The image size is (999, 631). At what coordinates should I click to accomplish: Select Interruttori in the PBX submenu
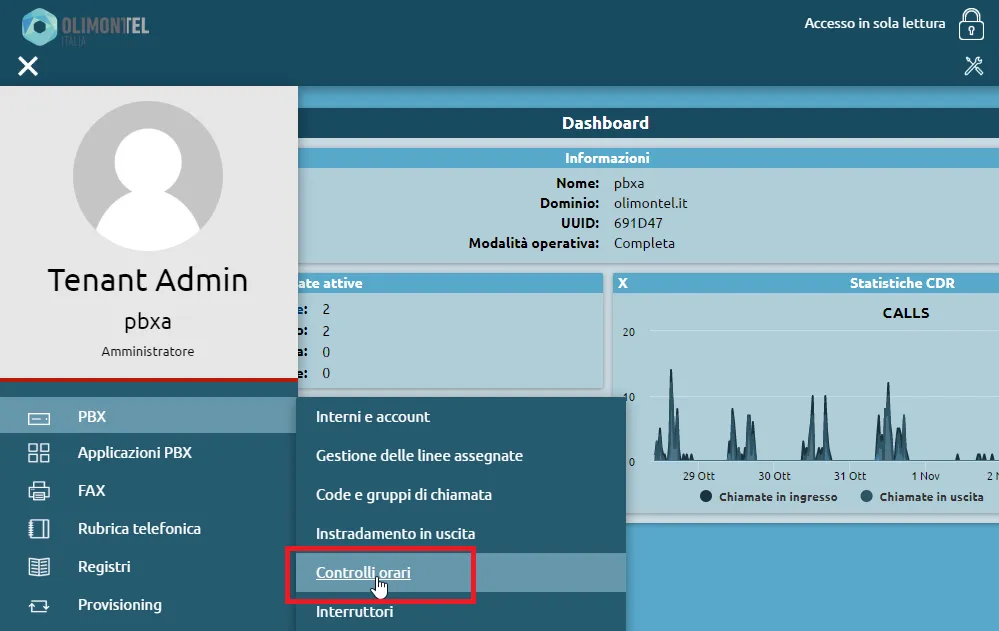354,612
